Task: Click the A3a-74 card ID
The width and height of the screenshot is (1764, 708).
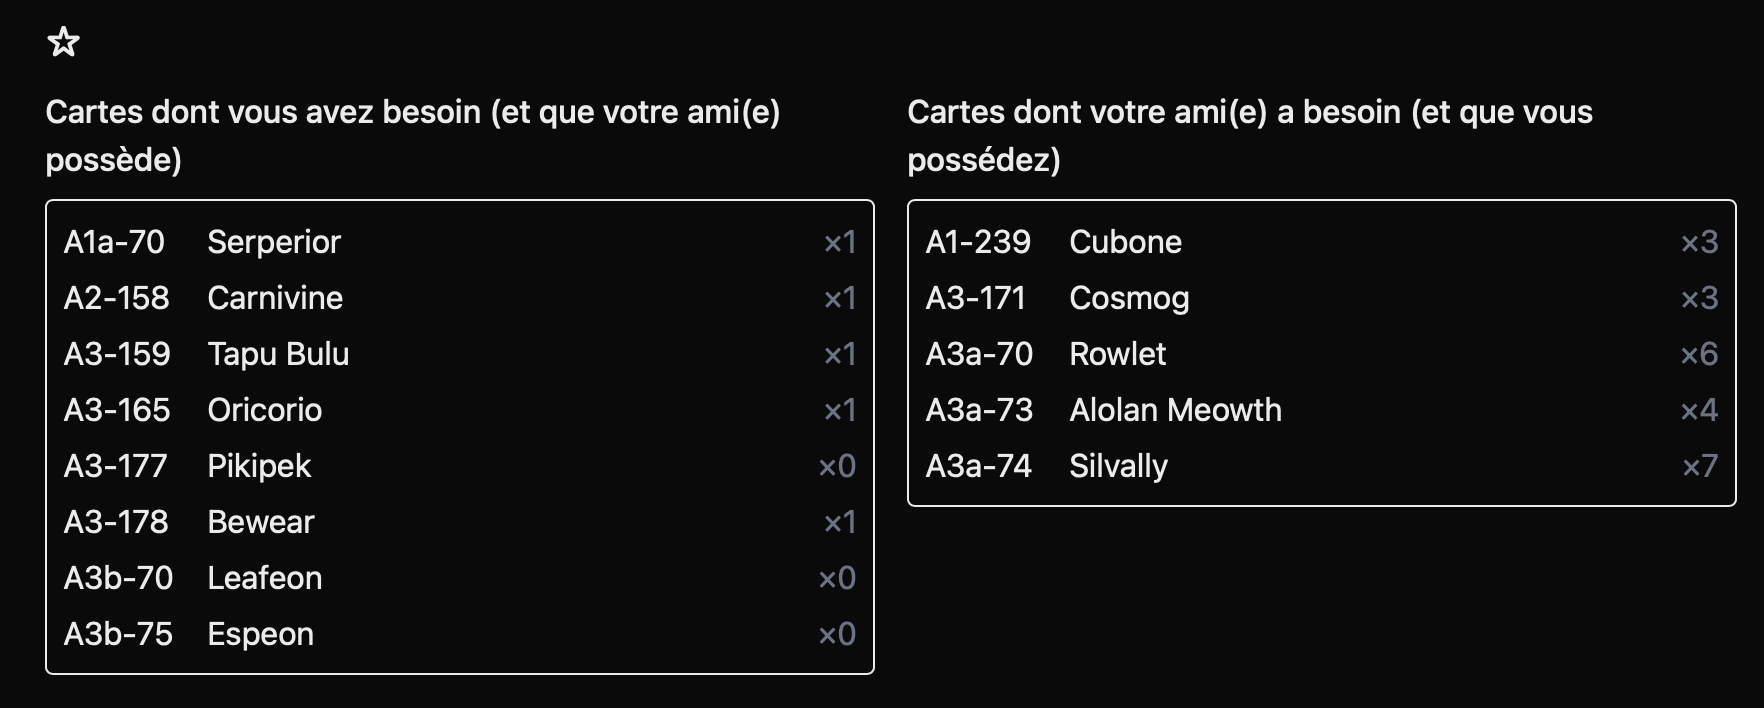Action: (978, 466)
